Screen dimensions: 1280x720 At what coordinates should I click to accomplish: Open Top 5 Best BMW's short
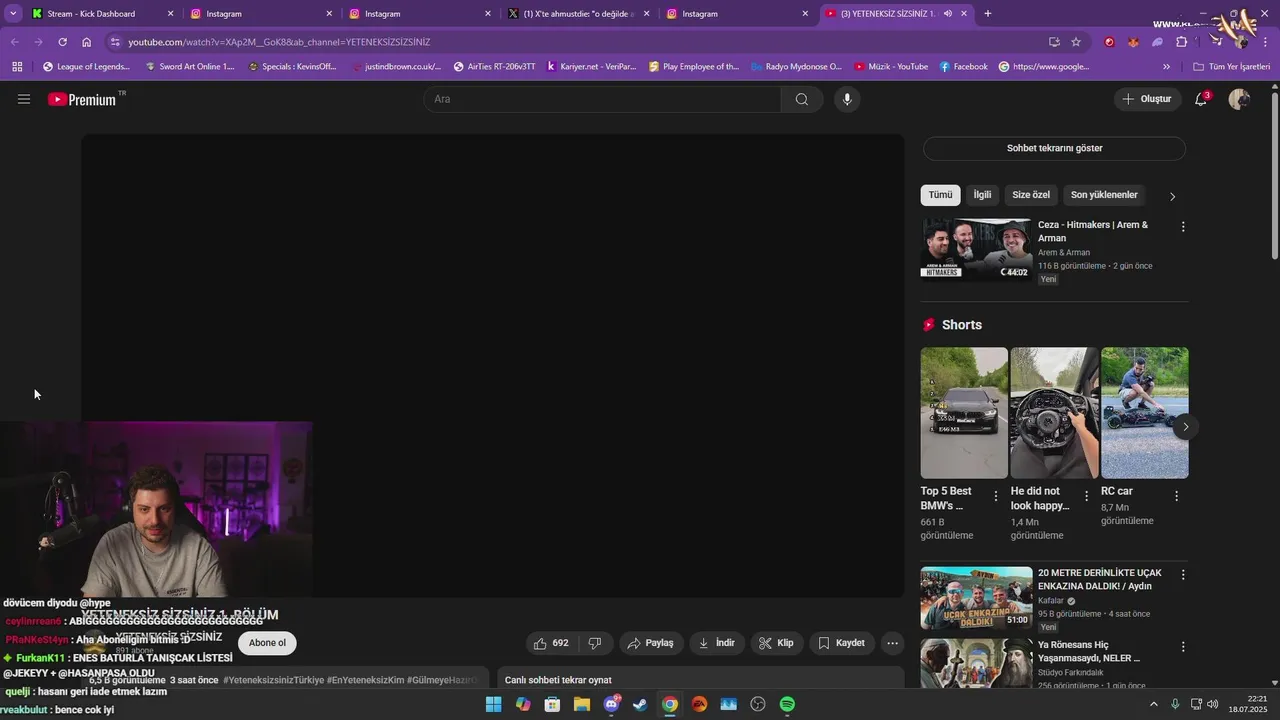[964, 413]
